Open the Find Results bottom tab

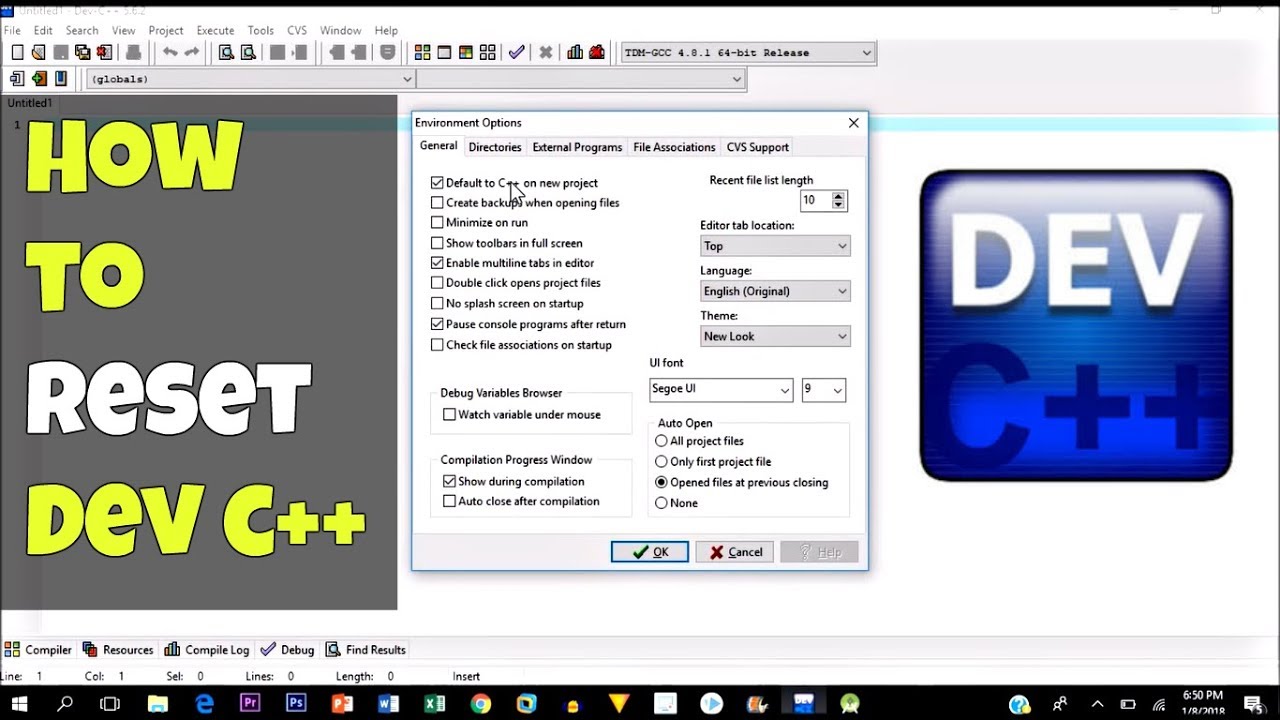click(x=366, y=650)
